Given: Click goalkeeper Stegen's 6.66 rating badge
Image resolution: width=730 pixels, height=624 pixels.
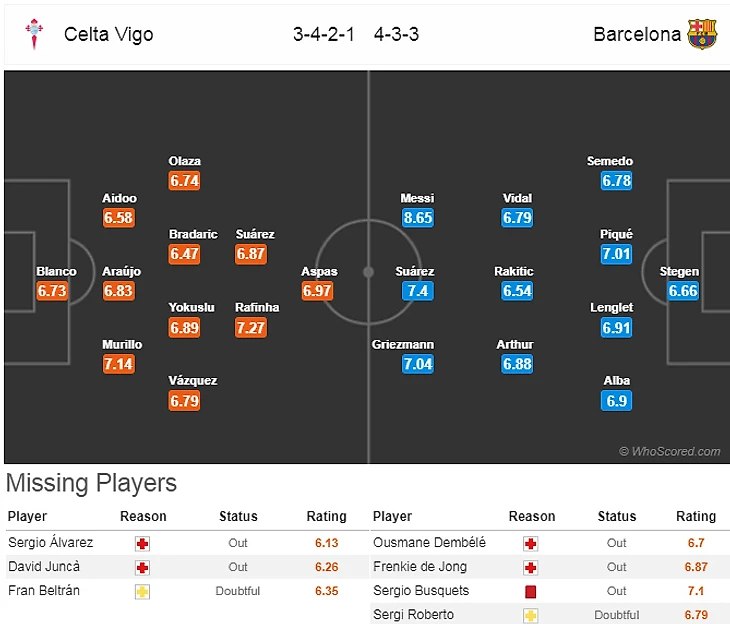Looking at the screenshot, I should pyautogui.click(x=683, y=291).
